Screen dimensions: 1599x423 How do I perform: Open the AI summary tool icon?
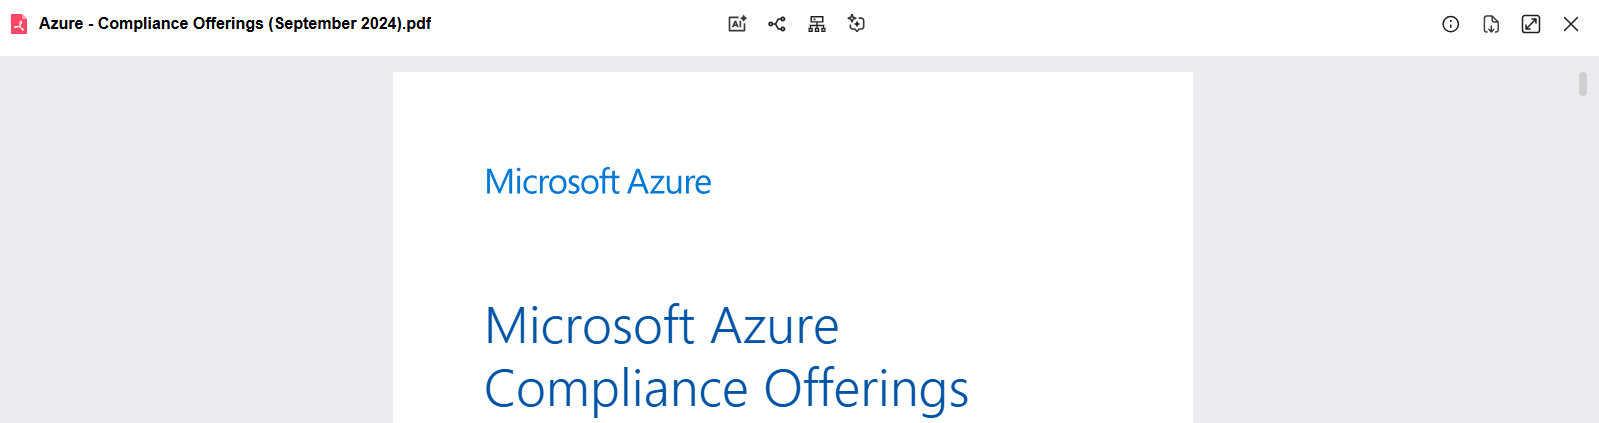tap(737, 24)
